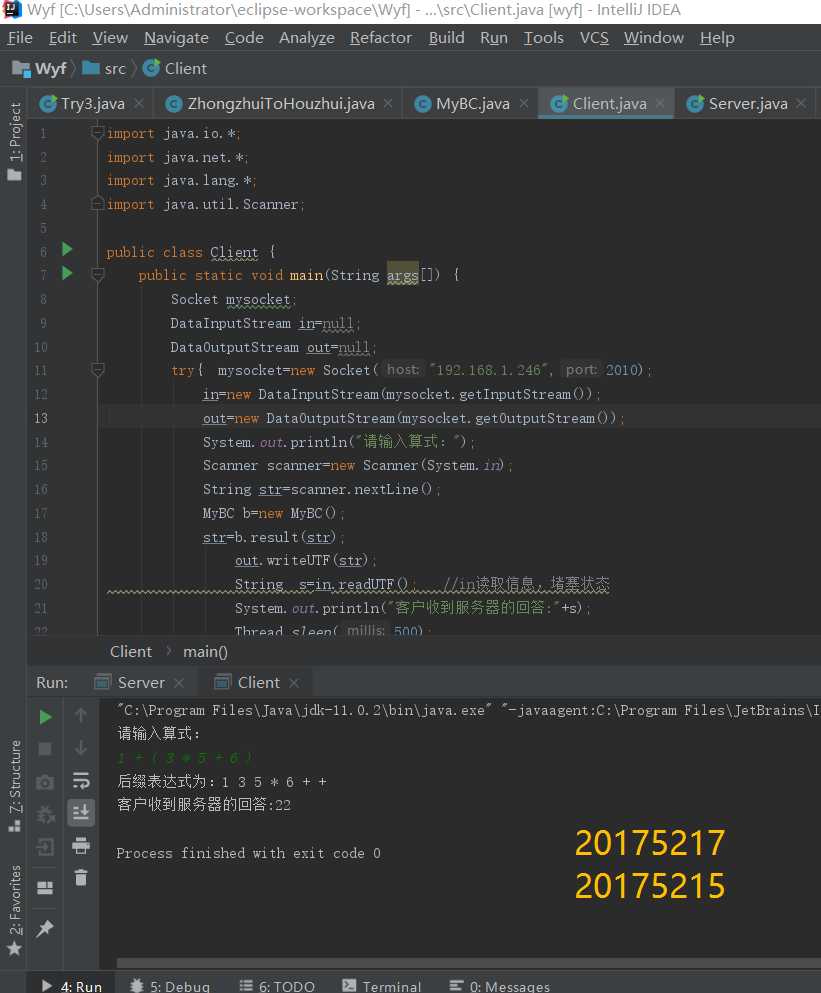Open the Edit menu

coord(63,38)
